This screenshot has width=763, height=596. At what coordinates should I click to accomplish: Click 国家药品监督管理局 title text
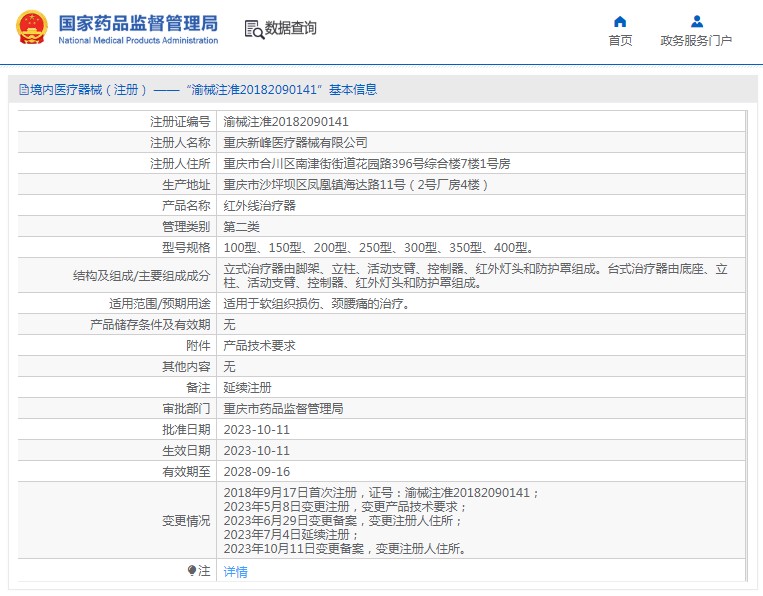[138, 23]
